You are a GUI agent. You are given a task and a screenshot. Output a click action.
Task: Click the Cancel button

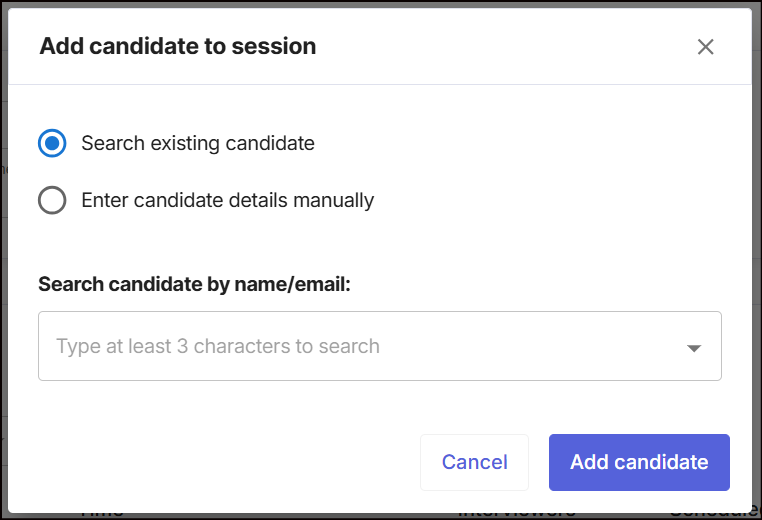(474, 462)
